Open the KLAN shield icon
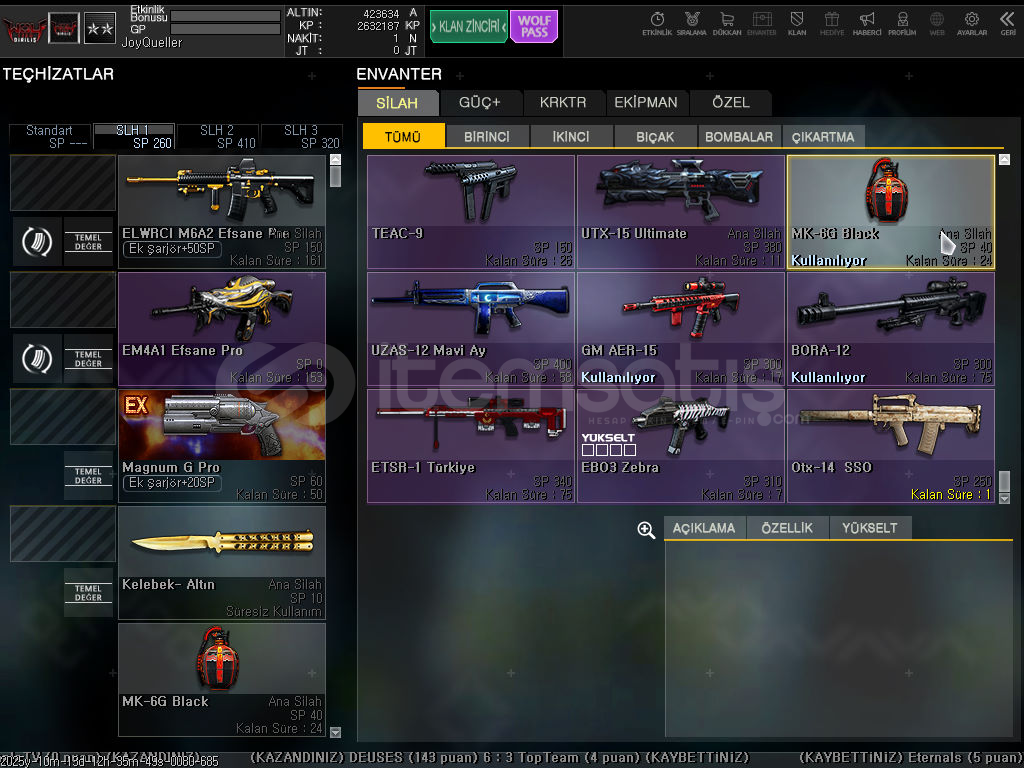The width and height of the screenshot is (1024, 768). (x=797, y=24)
